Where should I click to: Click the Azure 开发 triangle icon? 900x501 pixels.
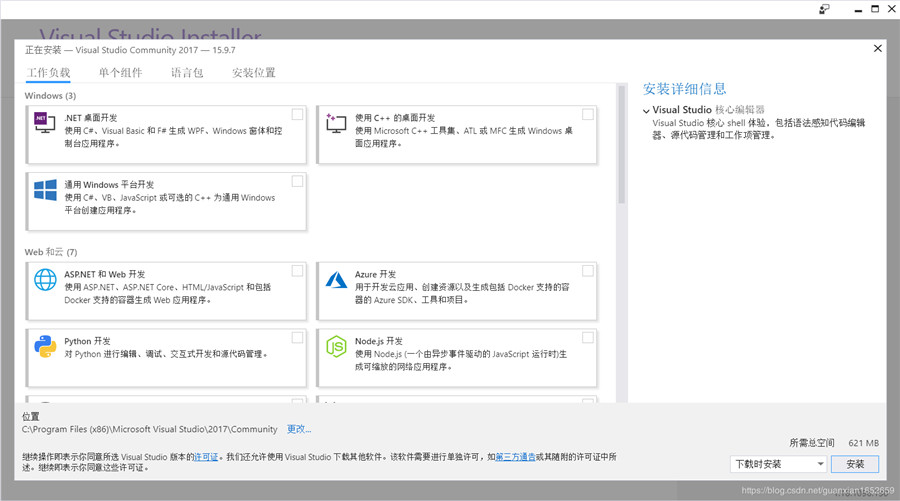[336, 279]
